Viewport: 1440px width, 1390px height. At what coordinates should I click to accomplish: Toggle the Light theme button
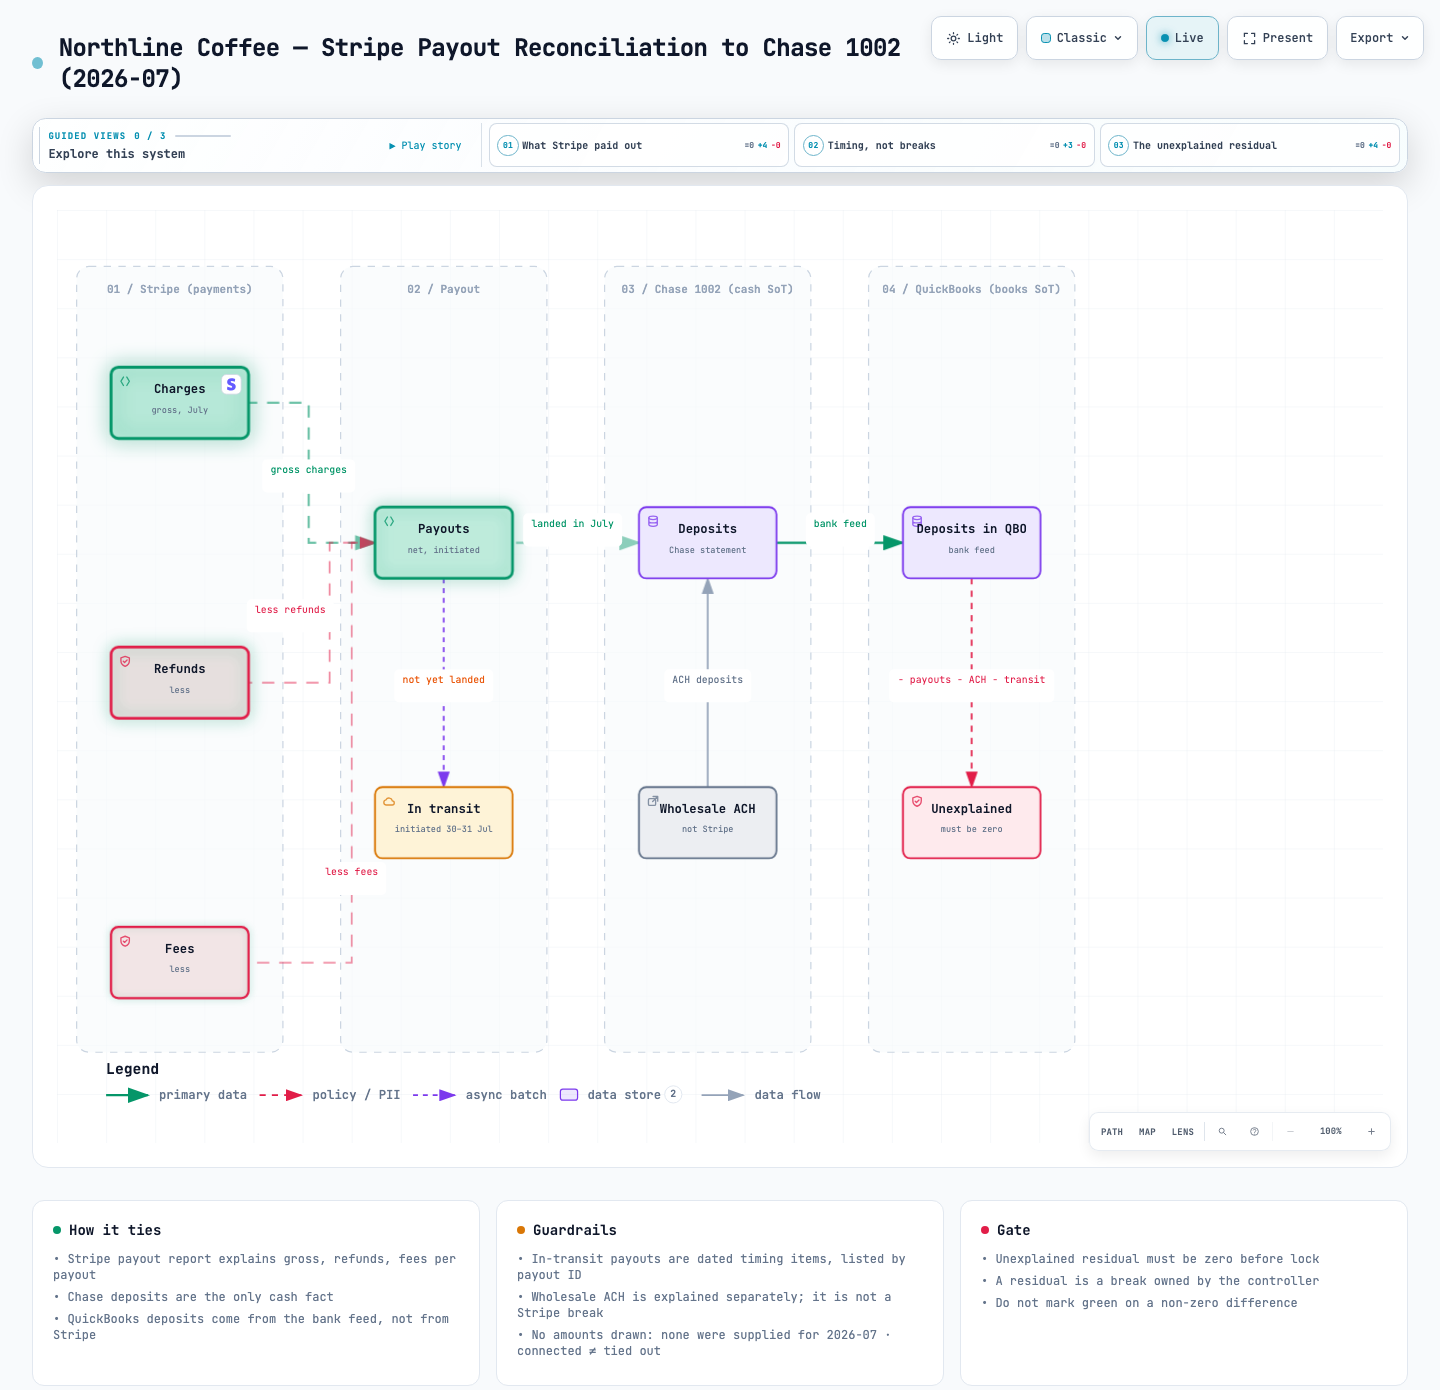pyautogui.click(x=975, y=38)
